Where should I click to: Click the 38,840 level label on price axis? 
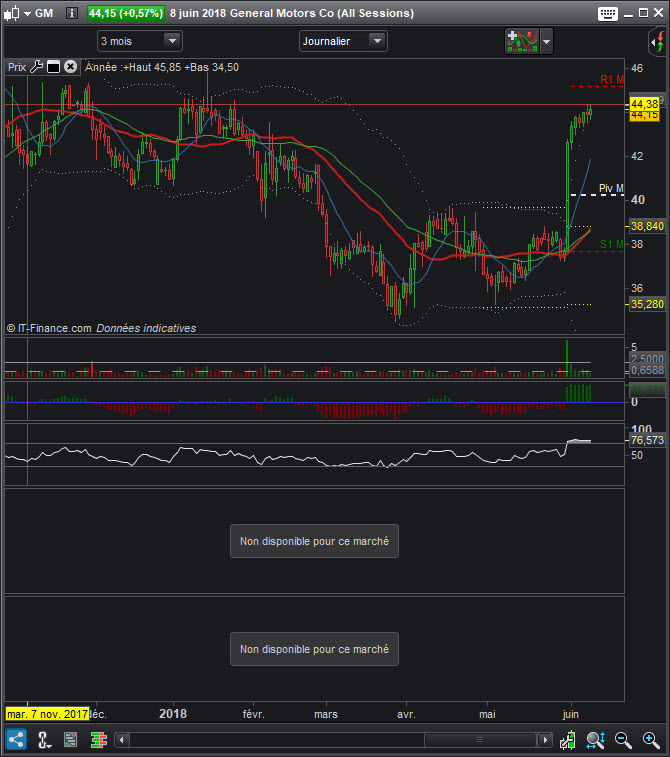(647, 226)
